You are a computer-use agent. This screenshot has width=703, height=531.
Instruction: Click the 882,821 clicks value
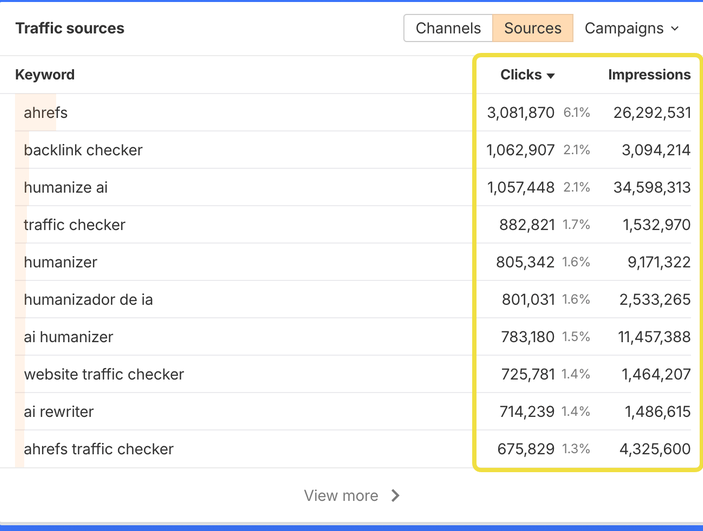click(x=527, y=225)
